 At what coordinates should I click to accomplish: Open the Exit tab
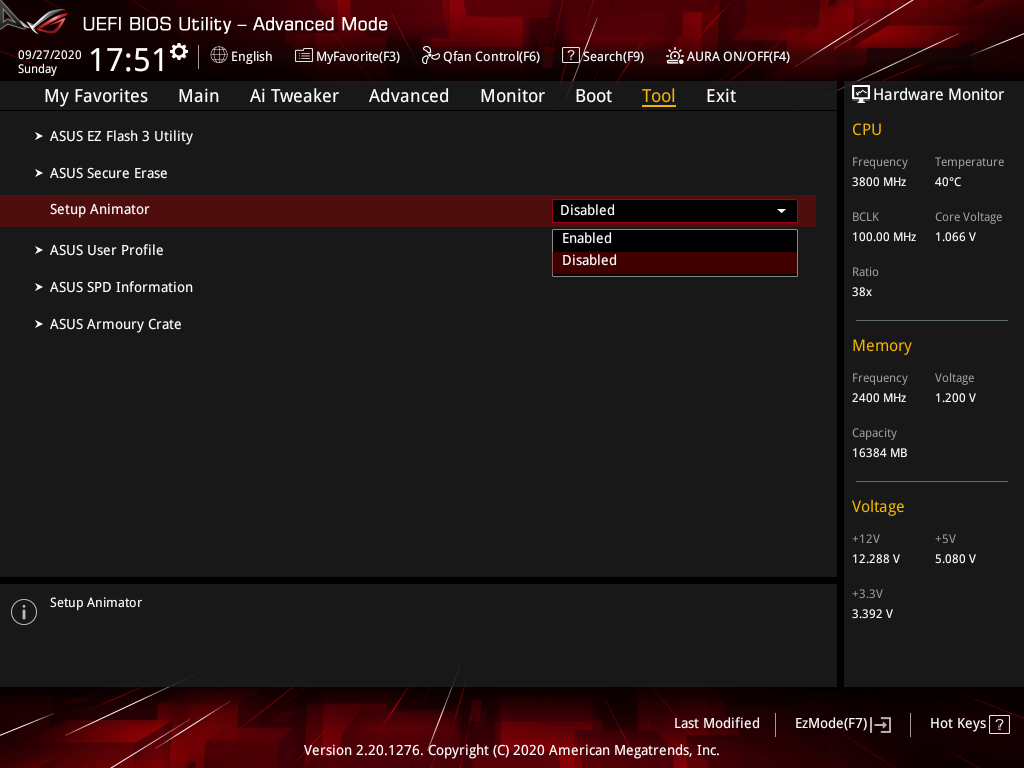coord(721,96)
